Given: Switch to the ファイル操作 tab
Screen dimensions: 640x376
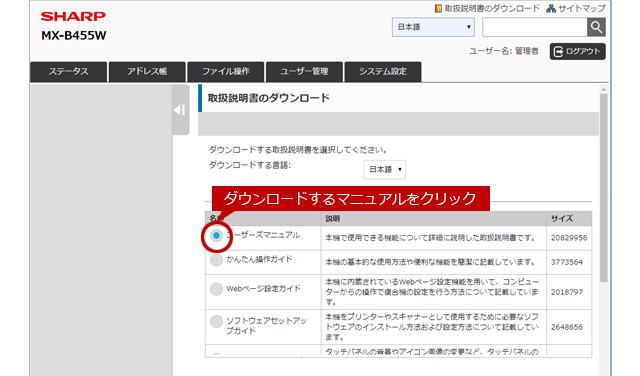Looking at the screenshot, I should point(226,72).
